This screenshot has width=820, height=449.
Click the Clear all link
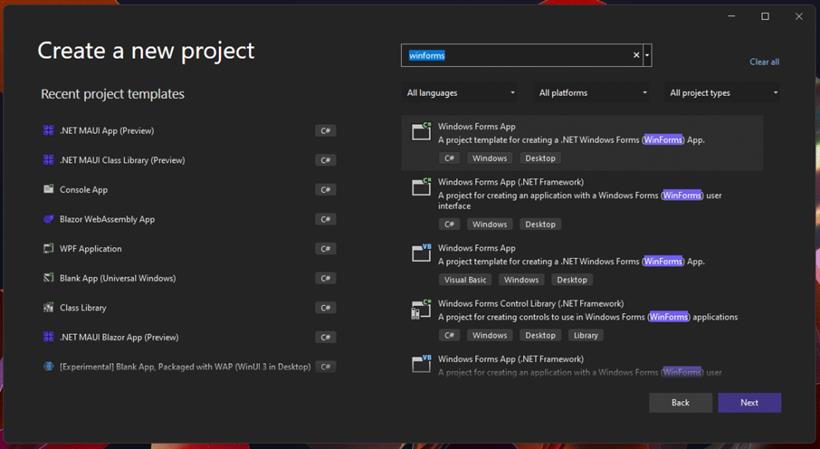click(x=764, y=62)
